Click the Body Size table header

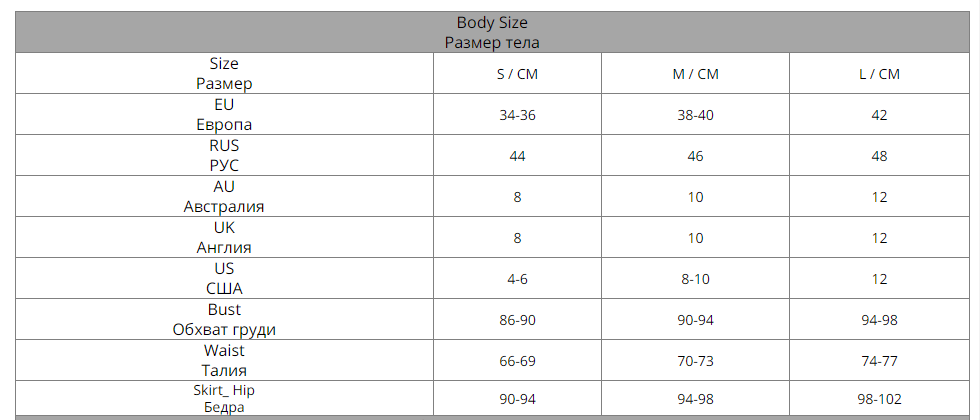coord(492,32)
